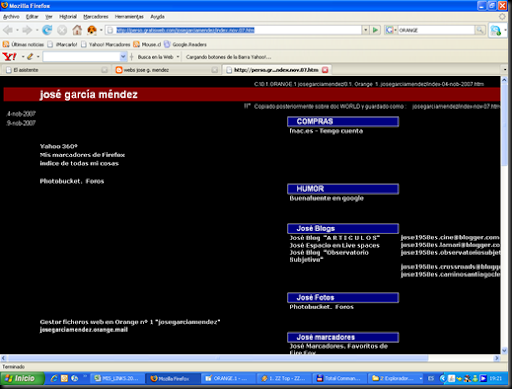Open the Marcadores menu
This screenshot has height=389, width=512.
pos(96,16)
